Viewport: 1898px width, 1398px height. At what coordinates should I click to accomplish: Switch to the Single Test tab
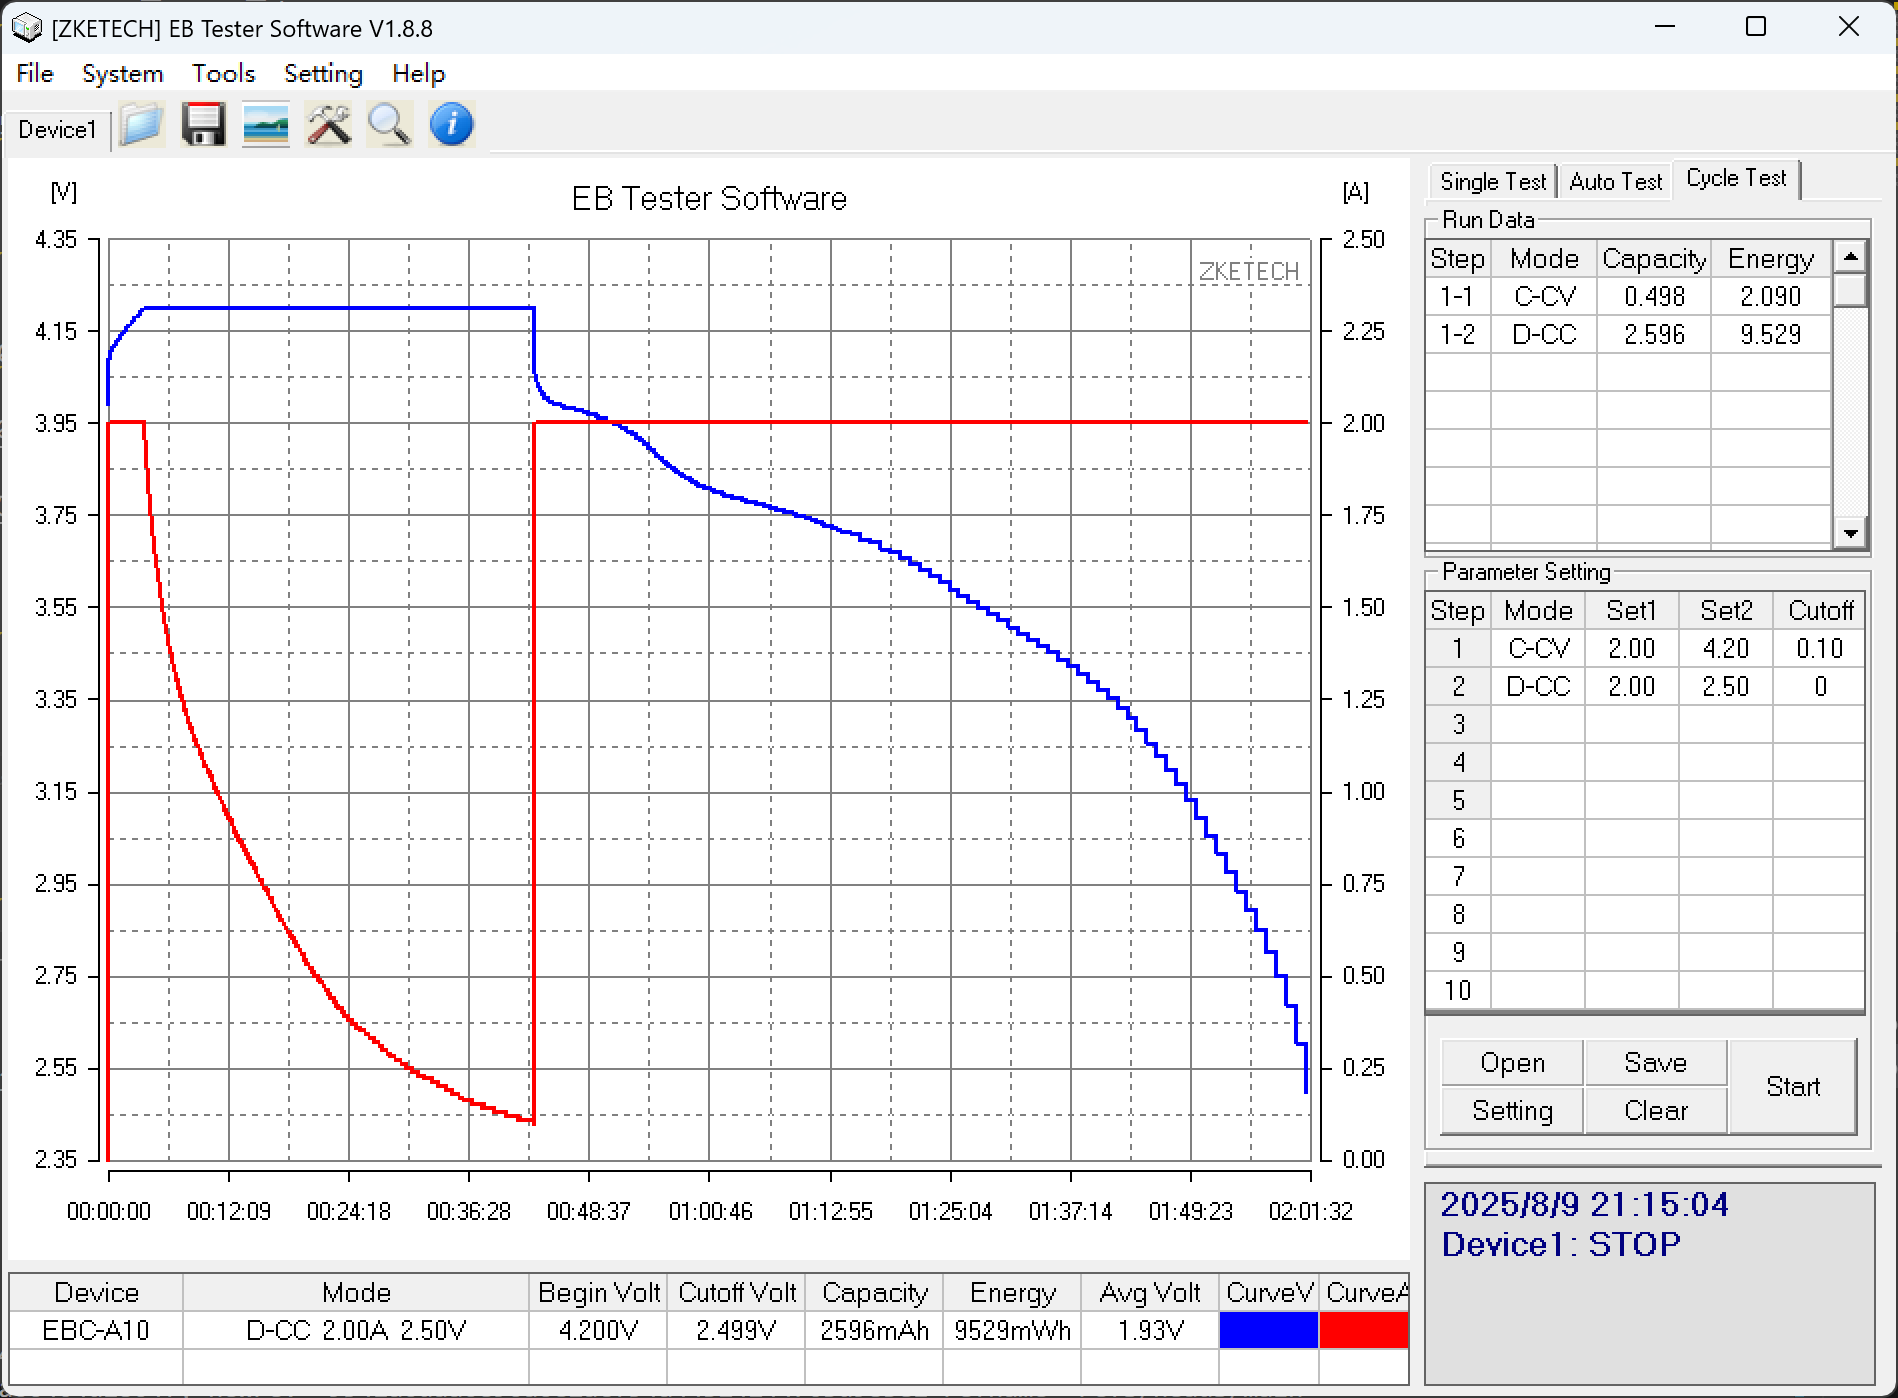pyautogui.click(x=1493, y=181)
